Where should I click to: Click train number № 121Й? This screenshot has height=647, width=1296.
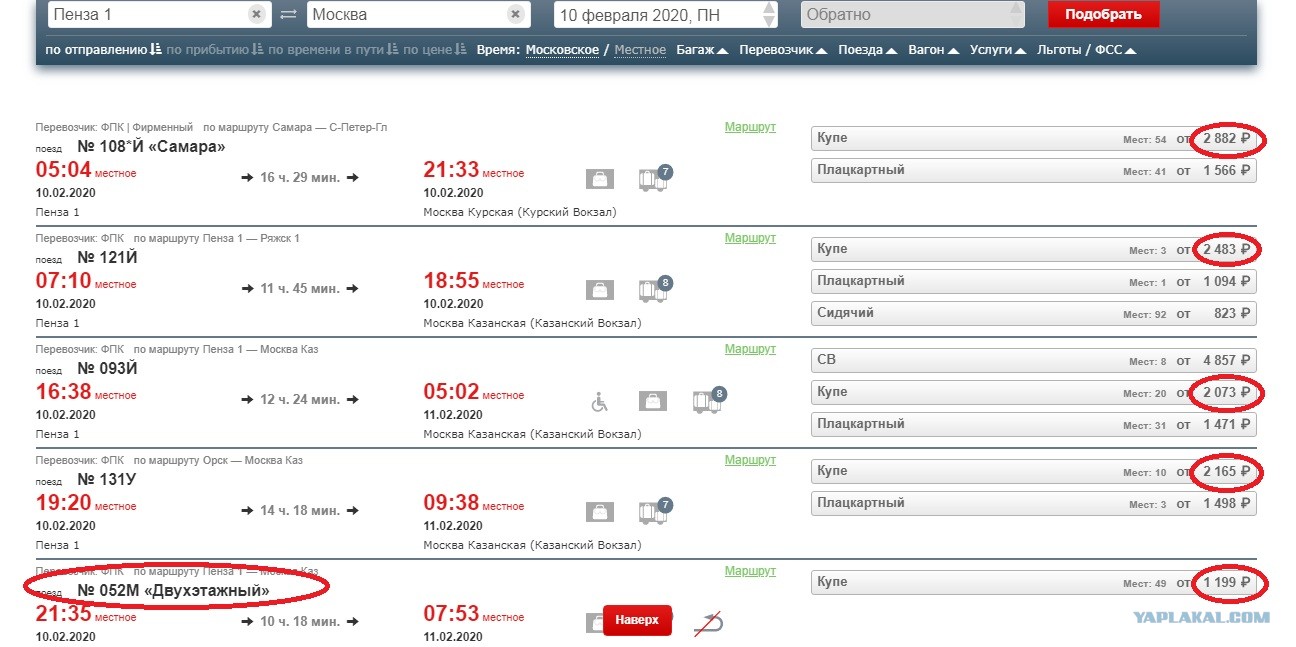107,257
